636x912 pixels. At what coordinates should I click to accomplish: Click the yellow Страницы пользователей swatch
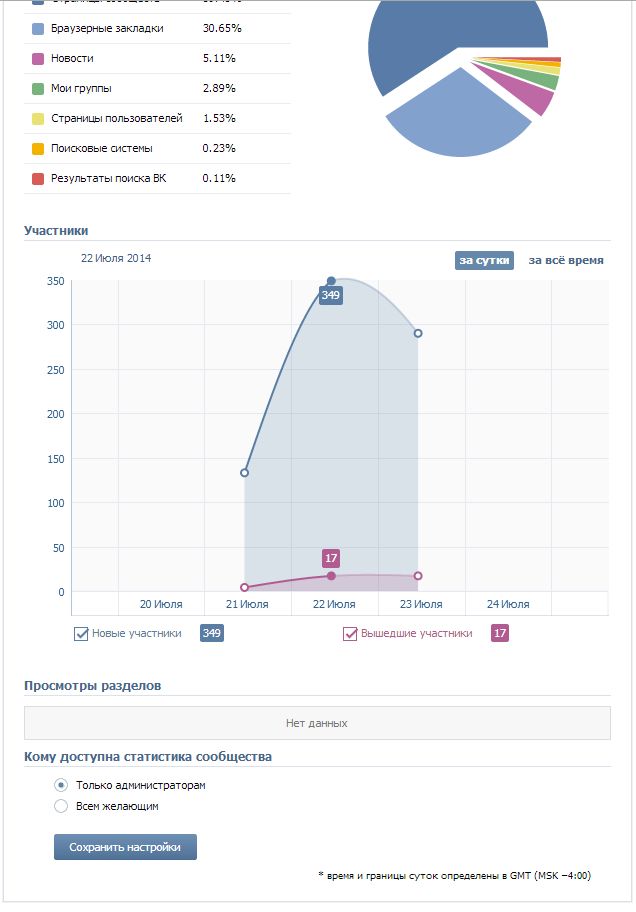[38, 119]
